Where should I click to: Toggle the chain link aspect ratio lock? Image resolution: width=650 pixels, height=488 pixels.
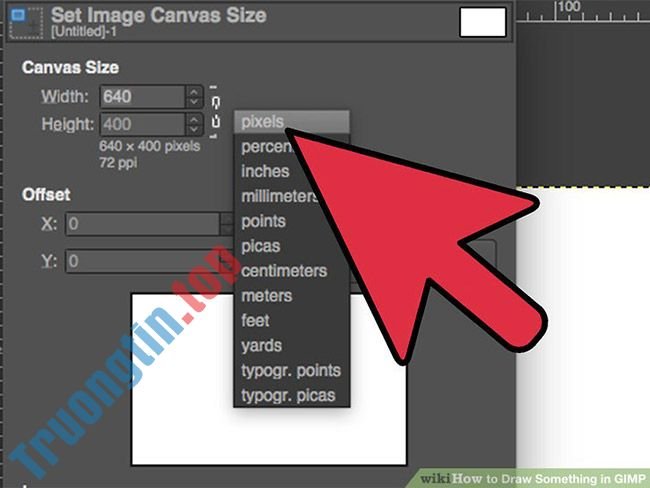(x=214, y=110)
